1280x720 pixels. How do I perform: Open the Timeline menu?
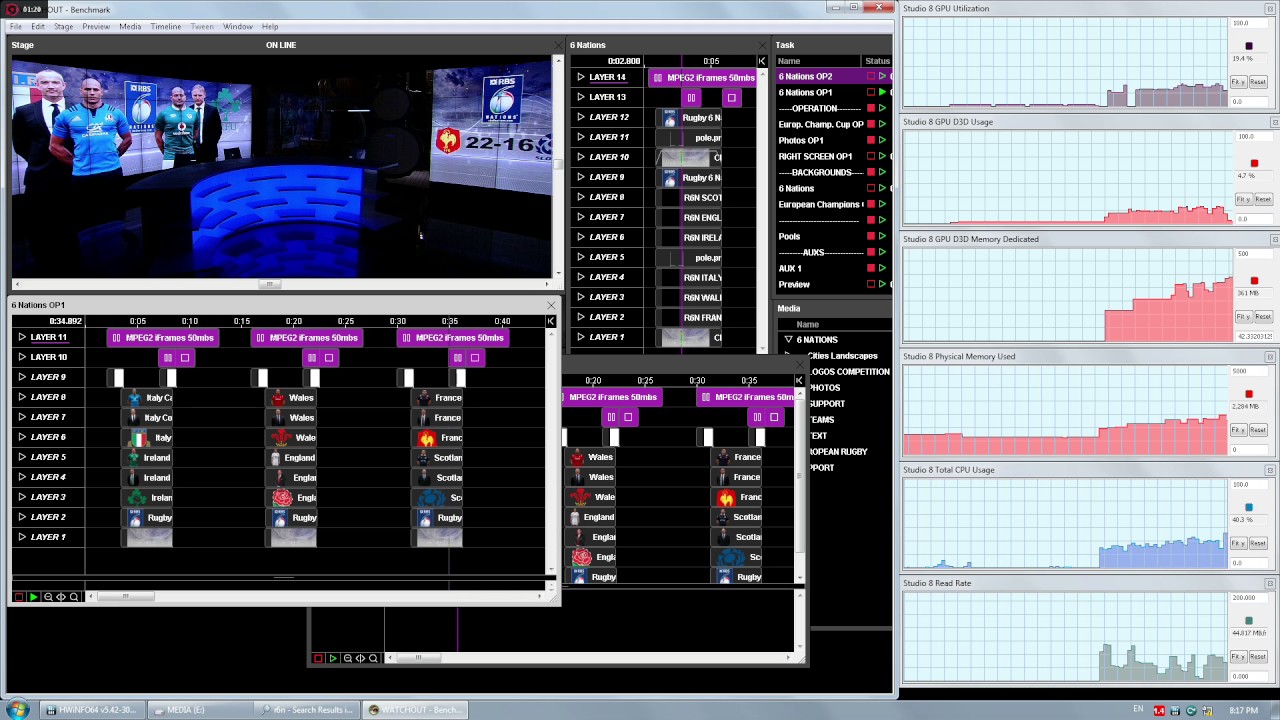pyautogui.click(x=166, y=27)
